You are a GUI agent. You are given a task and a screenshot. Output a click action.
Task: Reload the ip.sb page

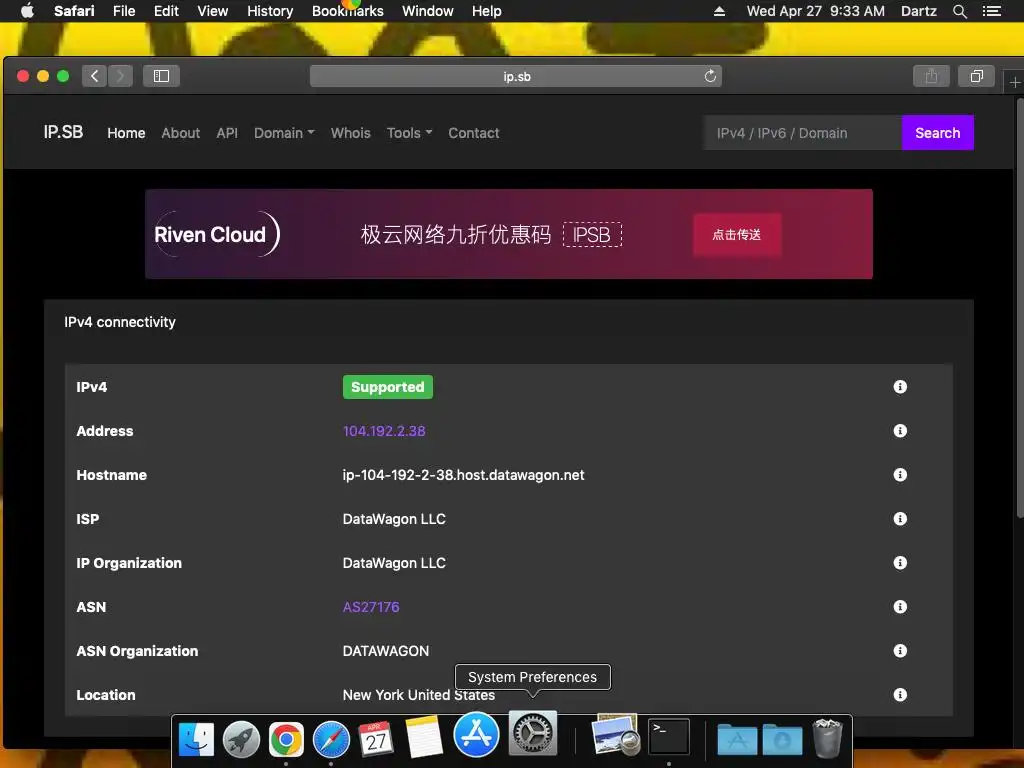coord(710,76)
